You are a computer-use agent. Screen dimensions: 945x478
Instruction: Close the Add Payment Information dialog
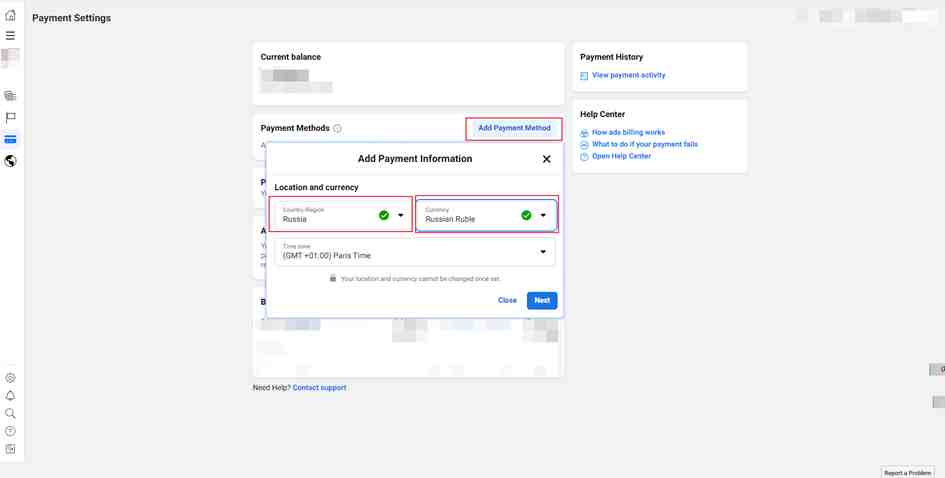tap(547, 159)
